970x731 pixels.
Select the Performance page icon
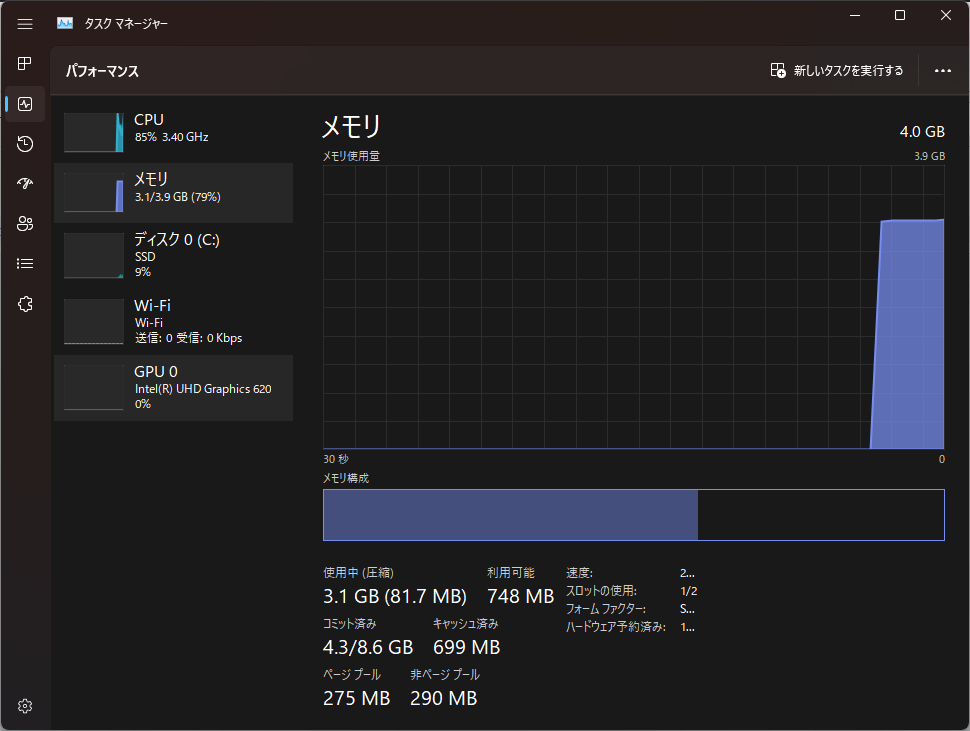[25, 104]
